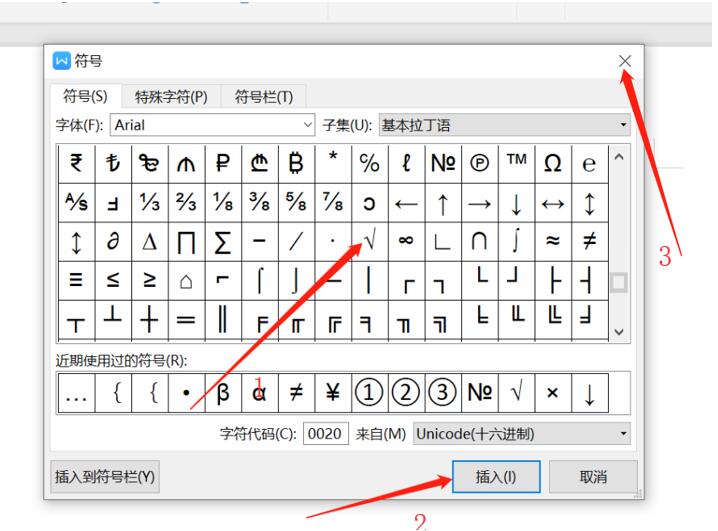The width and height of the screenshot is (718, 531).
Task: Select the house ⌂ symbol
Action: [186, 281]
